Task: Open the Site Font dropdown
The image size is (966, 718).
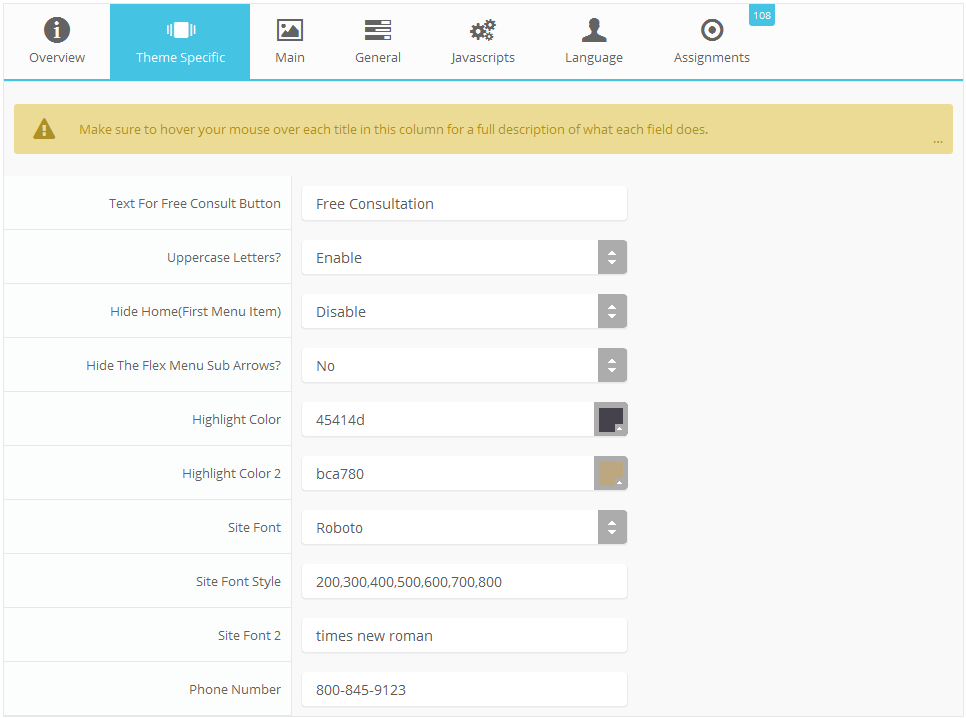Action: 612,528
